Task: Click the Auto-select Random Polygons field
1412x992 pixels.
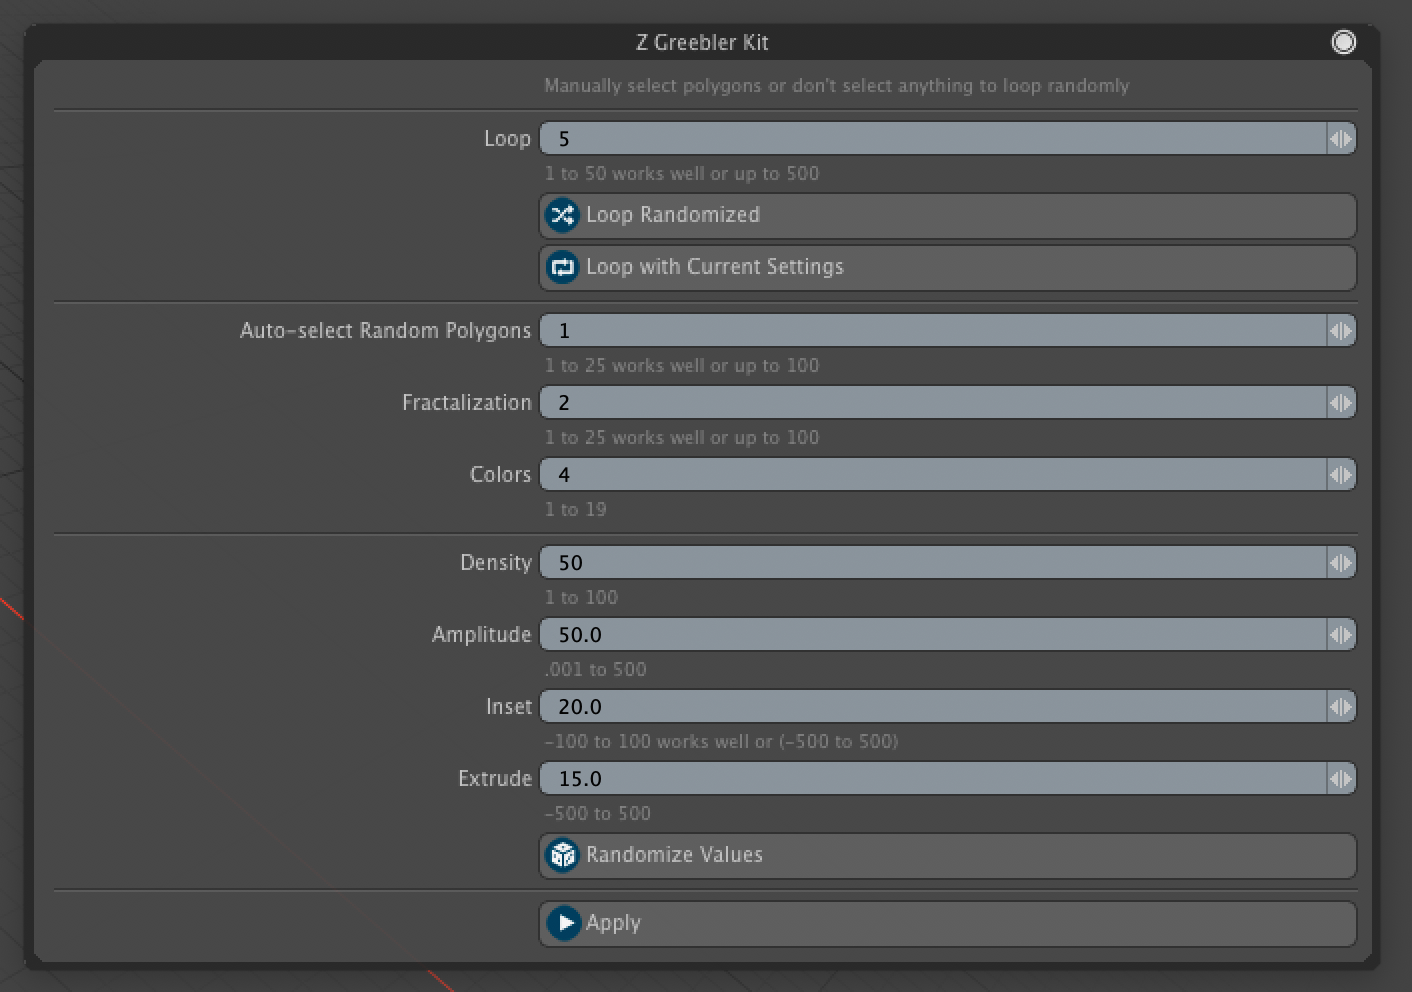Action: coord(933,331)
